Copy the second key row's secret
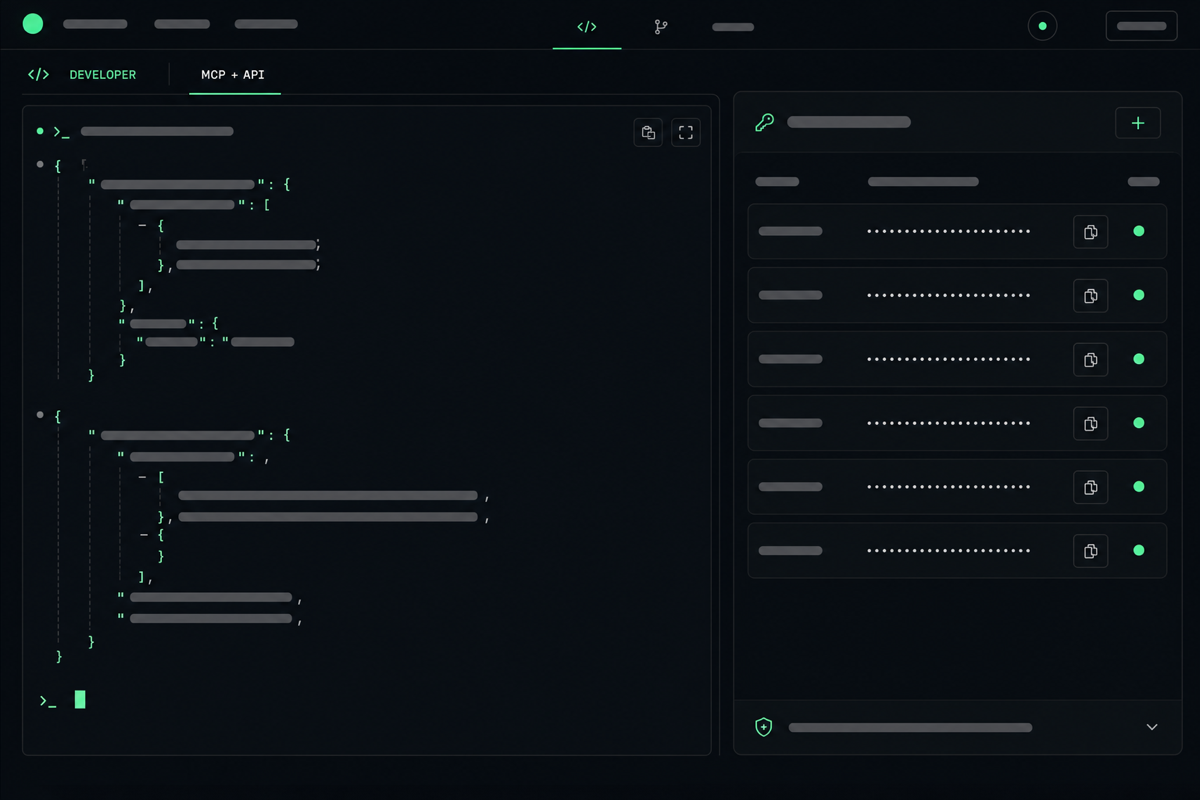The height and width of the screenshot is (800, 1200). coord(1091,296)
